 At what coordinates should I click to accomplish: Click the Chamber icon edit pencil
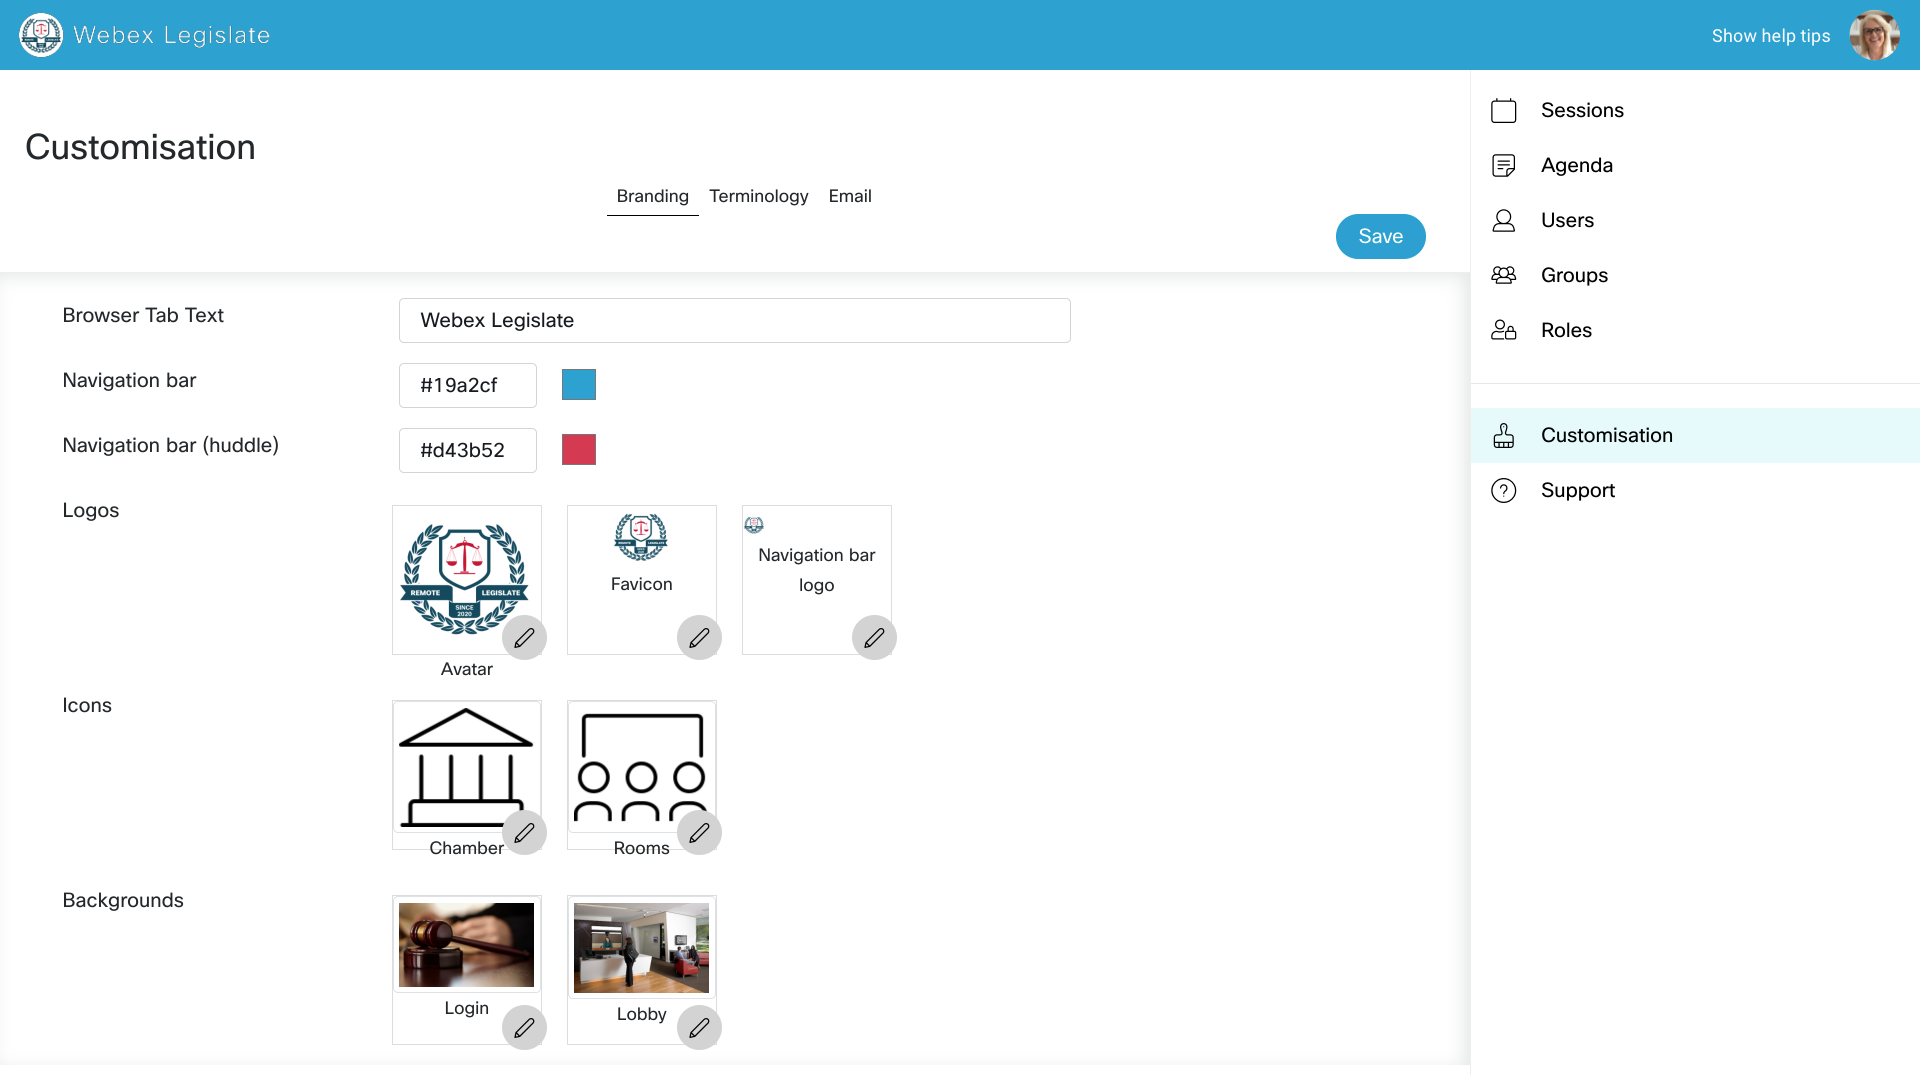(x=524, y=833)
